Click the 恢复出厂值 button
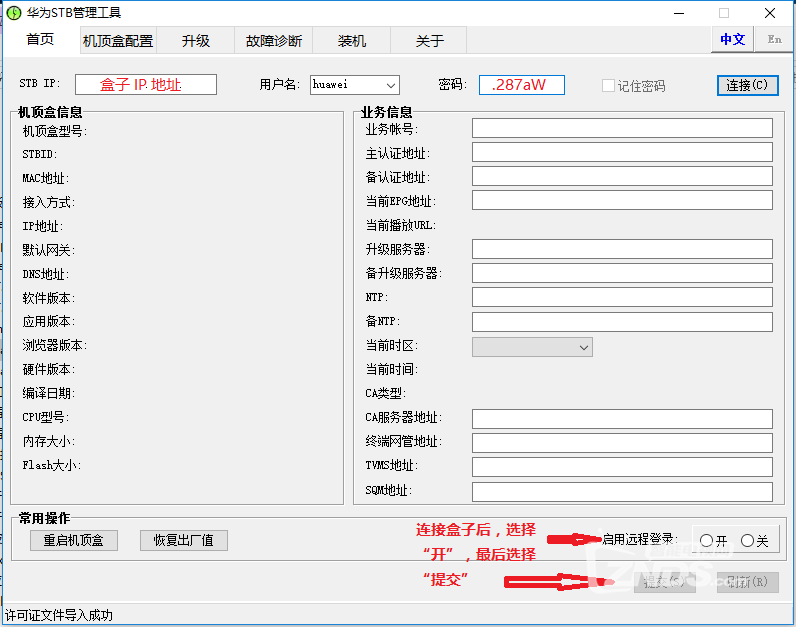The image size is (796, 627). (184, 540)
